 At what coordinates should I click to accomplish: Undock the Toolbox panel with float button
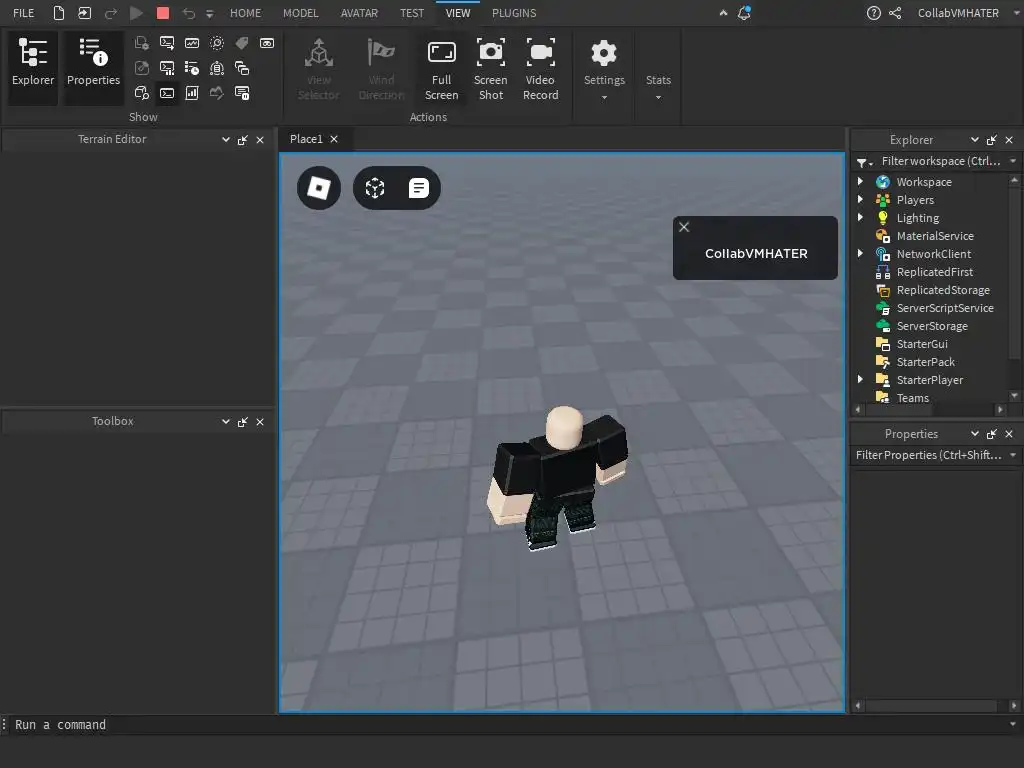pyautogui.click(x=242, y=422)
